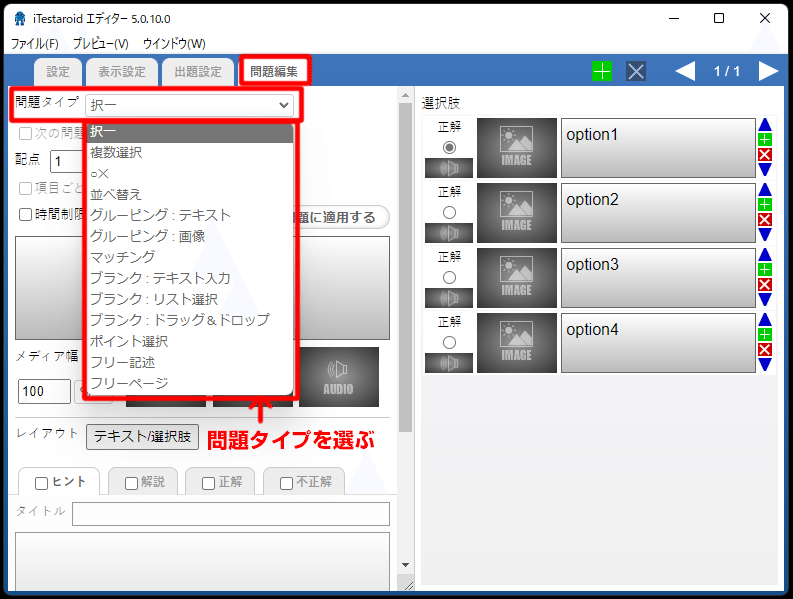Click the テキスト/選択肢 layout button
Viewport: 793px width, 599px height.
coord(142,437)
